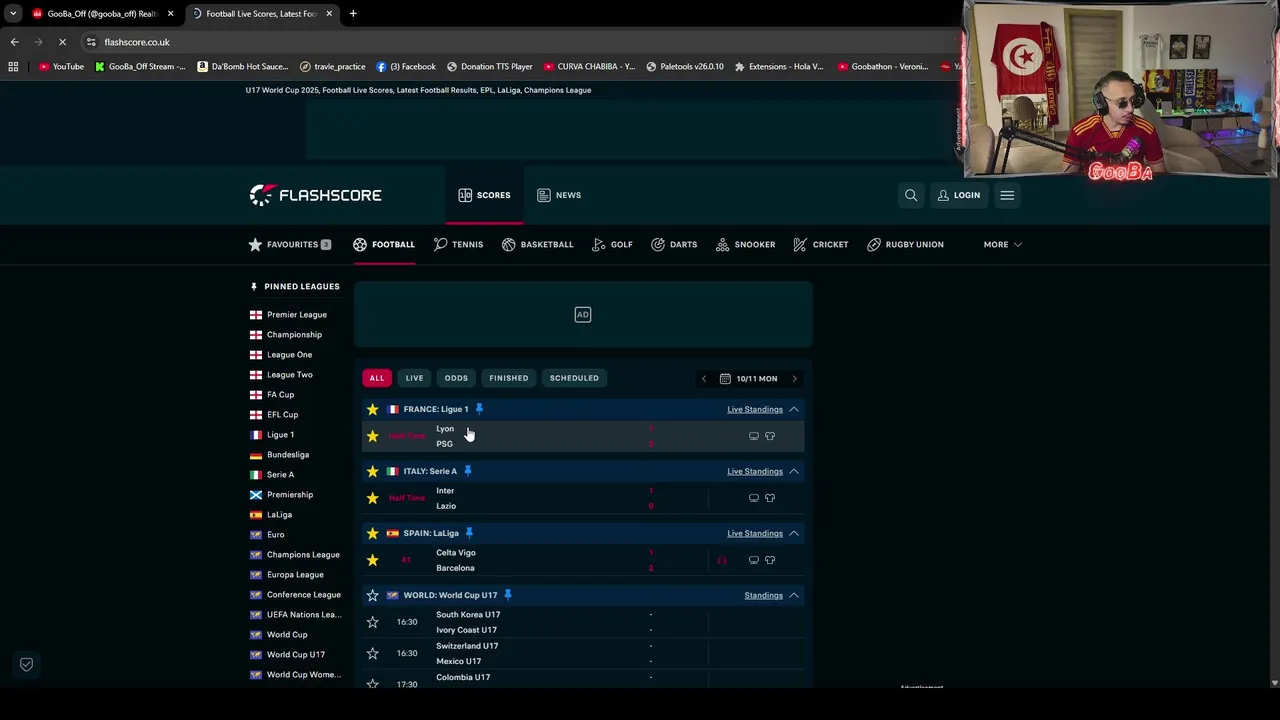Open Champions League in pinned leagues
Viewport: 1280px width, 720px height.
tap(302, 555)
